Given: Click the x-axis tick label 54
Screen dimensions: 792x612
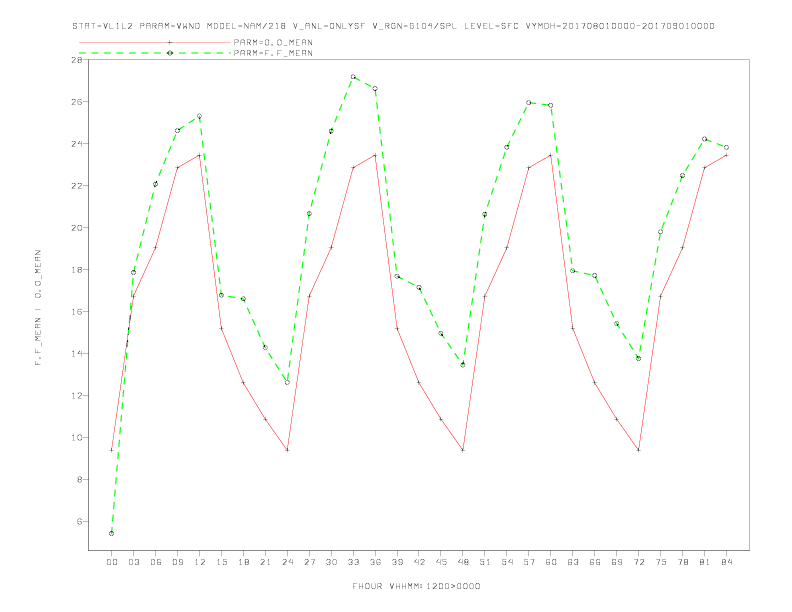Looking at the screenshot, I should point(507,562).
